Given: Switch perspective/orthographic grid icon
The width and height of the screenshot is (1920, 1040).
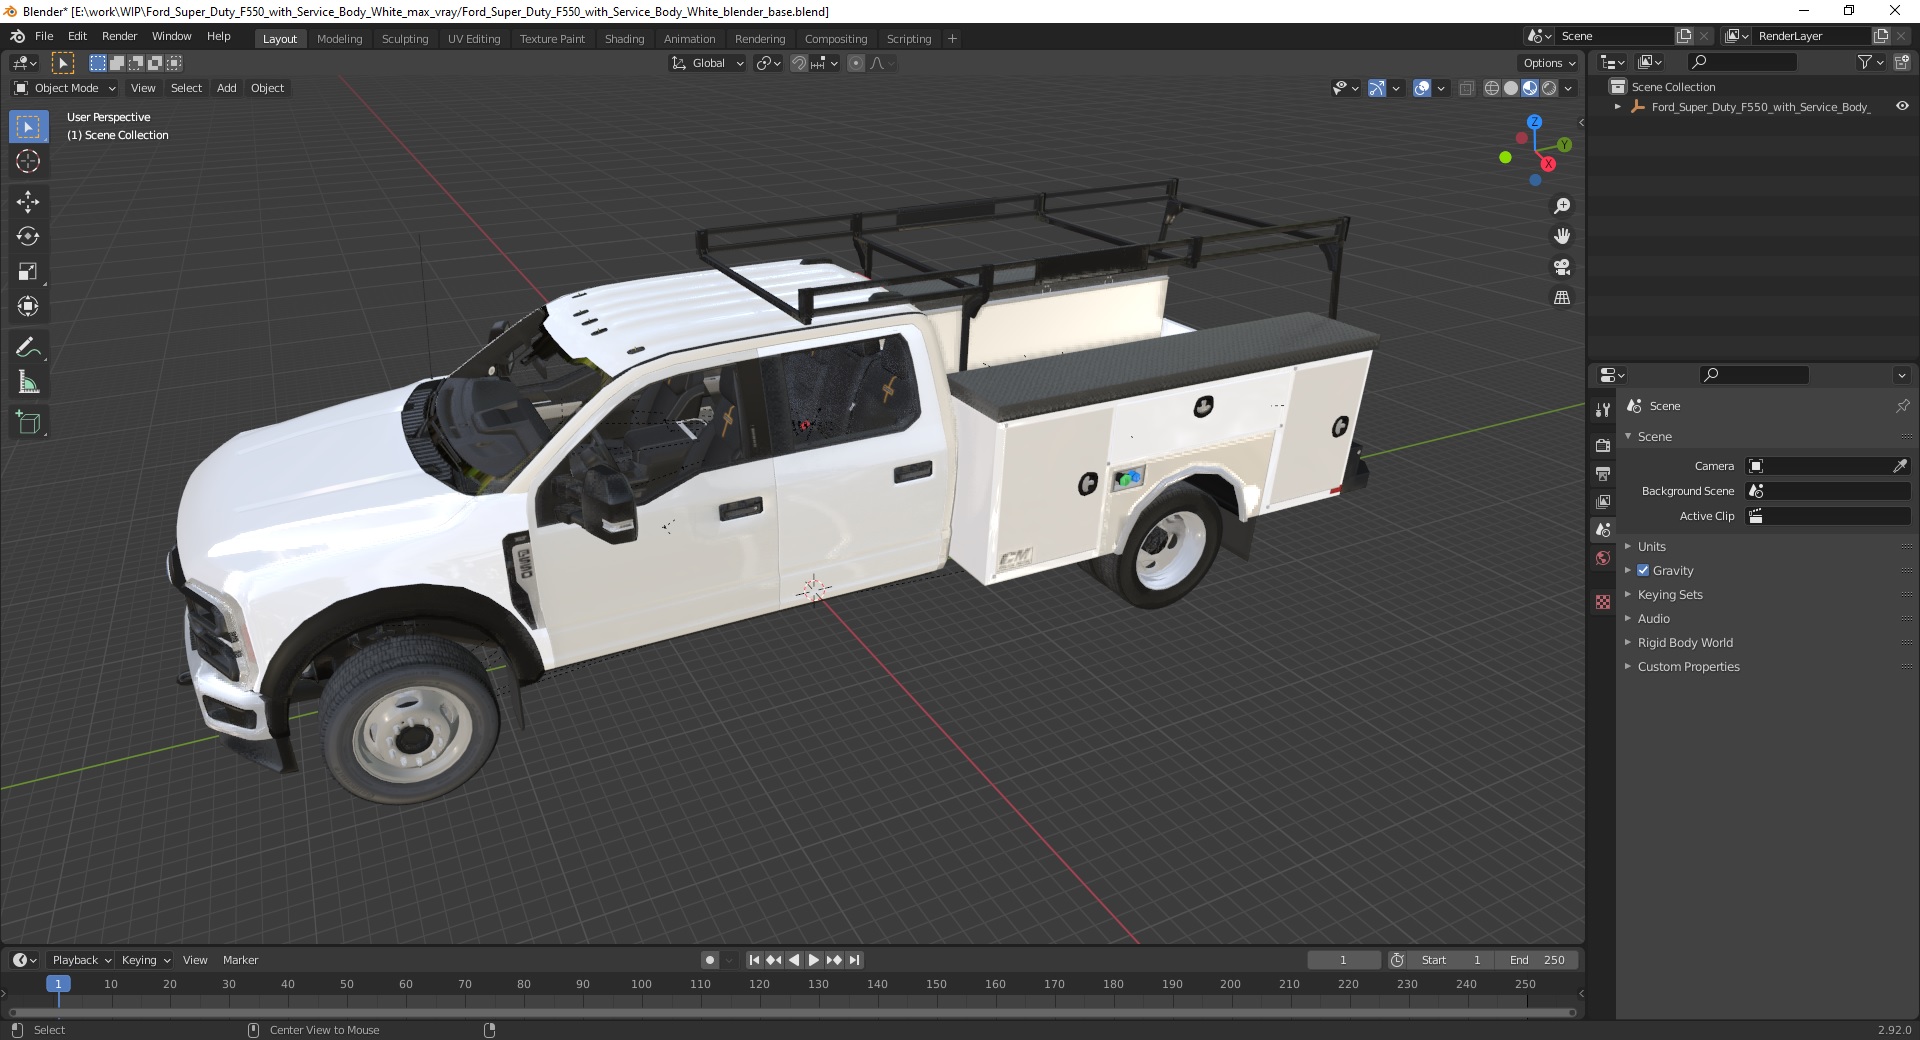Looking at the screenshot, I should [x=1562, y=298].
